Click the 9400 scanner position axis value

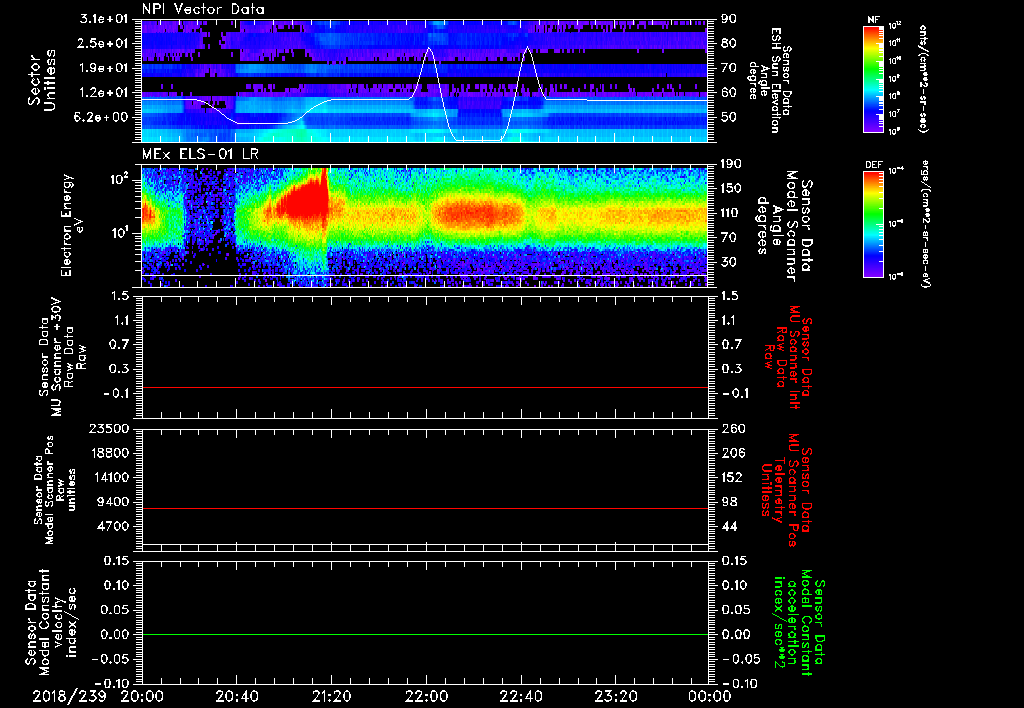click(x=112, y=502)
